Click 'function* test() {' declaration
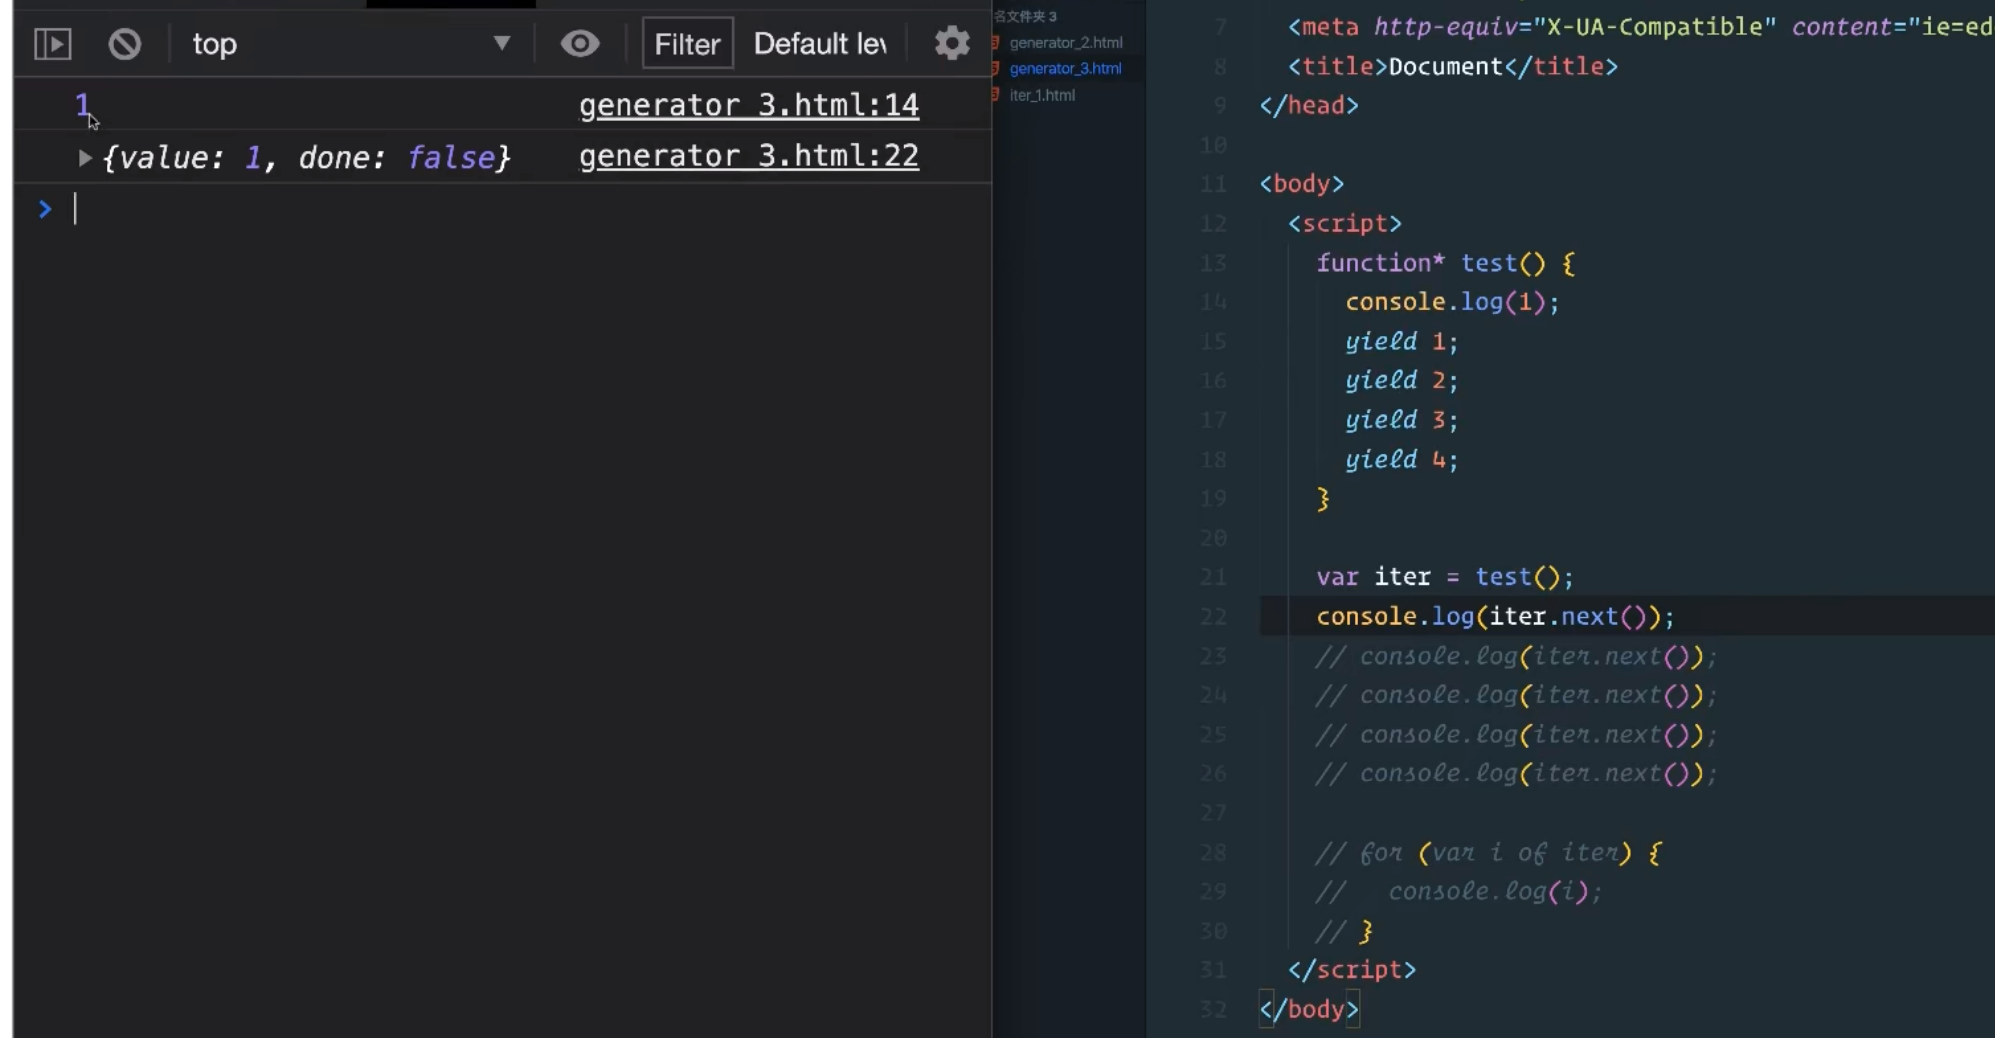The image size is (1995, 1038). click(1446, 263)
